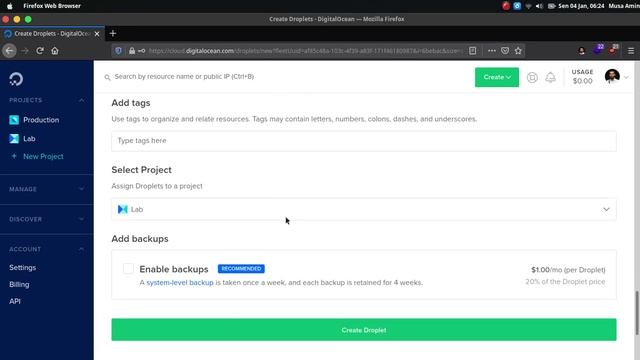Viewport: 640px width, 360px height.
Task: Click the volume icon in menu bar
Action: pos(539,6)
